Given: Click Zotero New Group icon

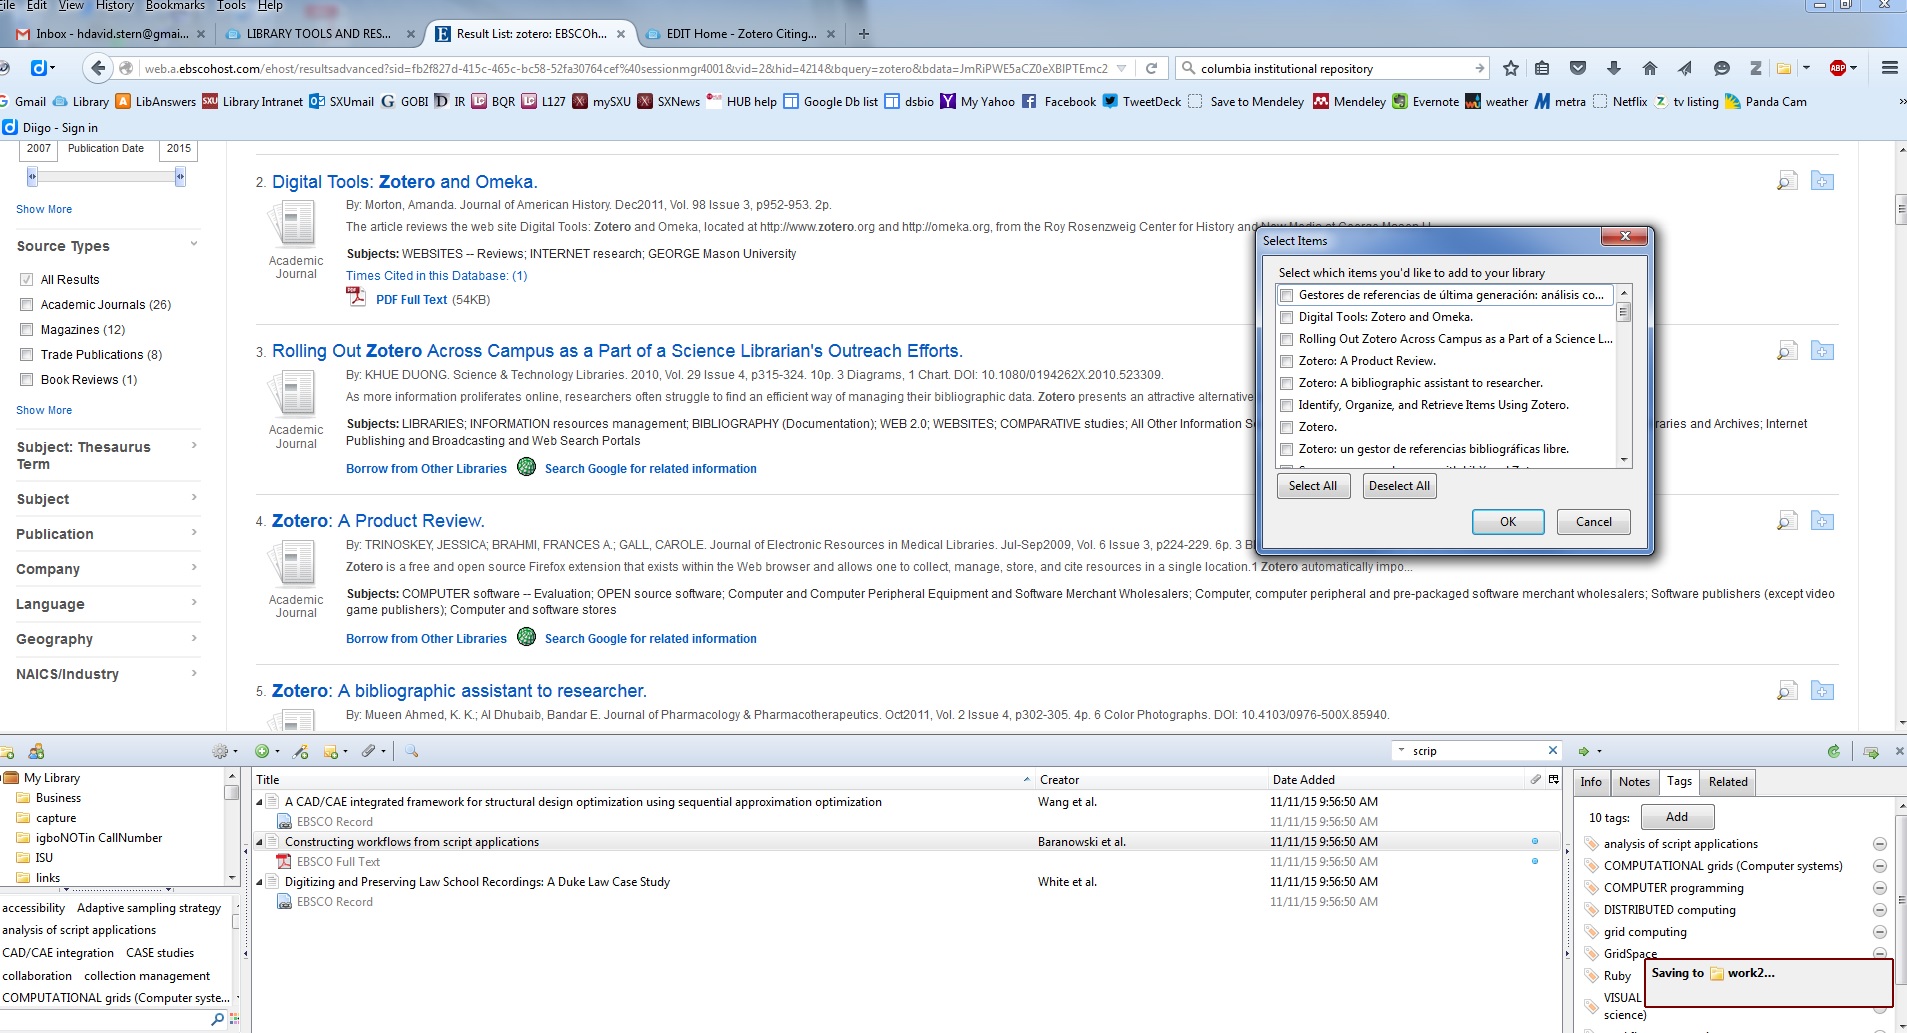Looking at the screenshot, I should [36, 751].
